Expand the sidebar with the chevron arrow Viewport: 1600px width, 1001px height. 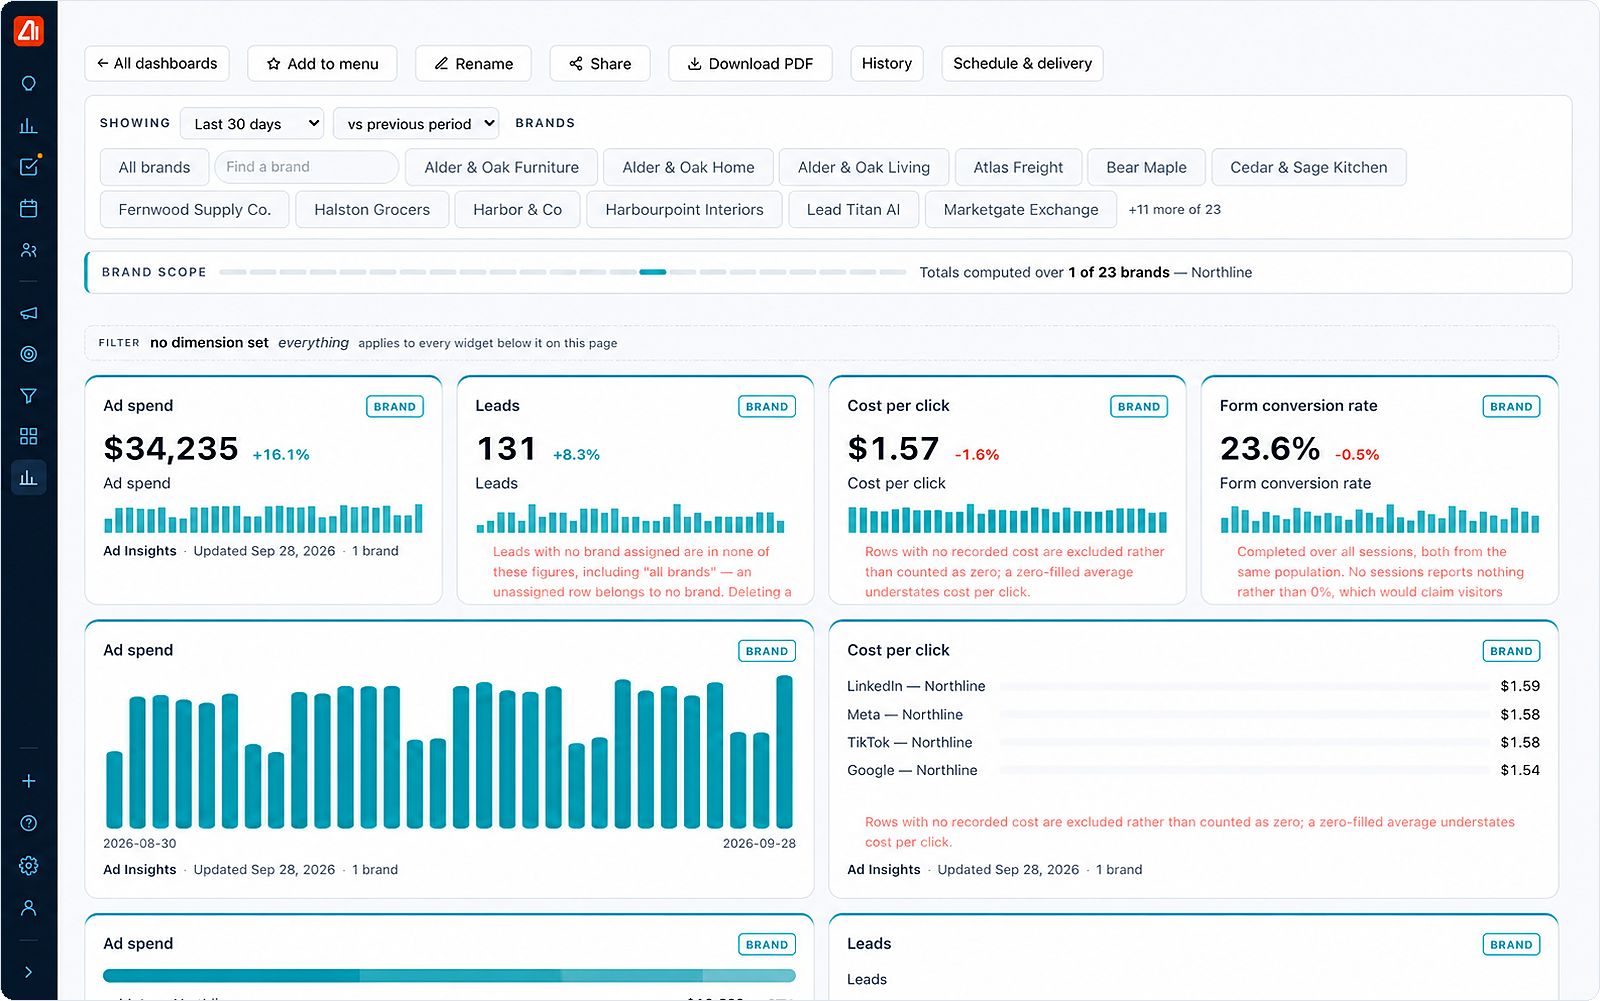29,972
